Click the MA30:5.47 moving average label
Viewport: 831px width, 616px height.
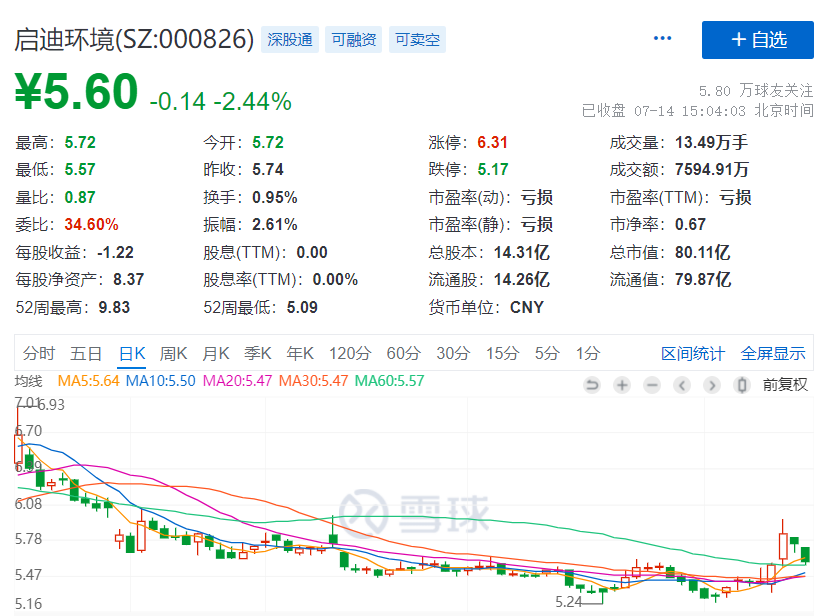[313, 381]
